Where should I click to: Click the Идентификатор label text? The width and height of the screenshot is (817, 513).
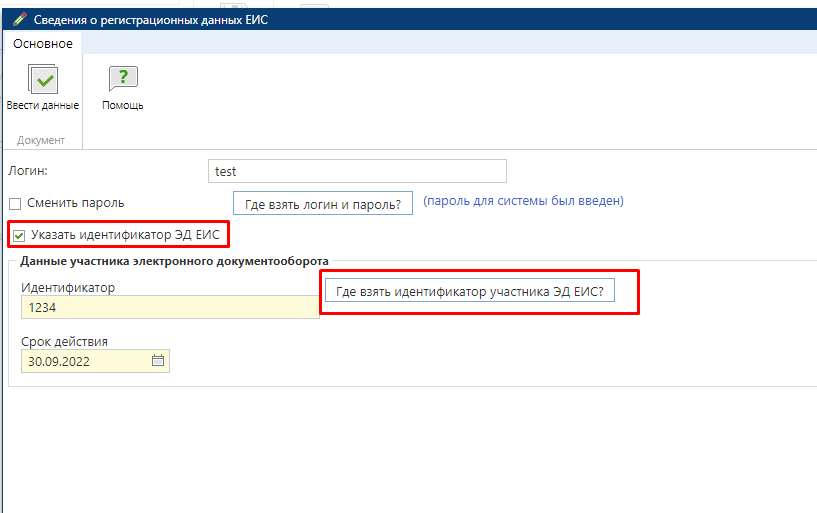(68, 288)
